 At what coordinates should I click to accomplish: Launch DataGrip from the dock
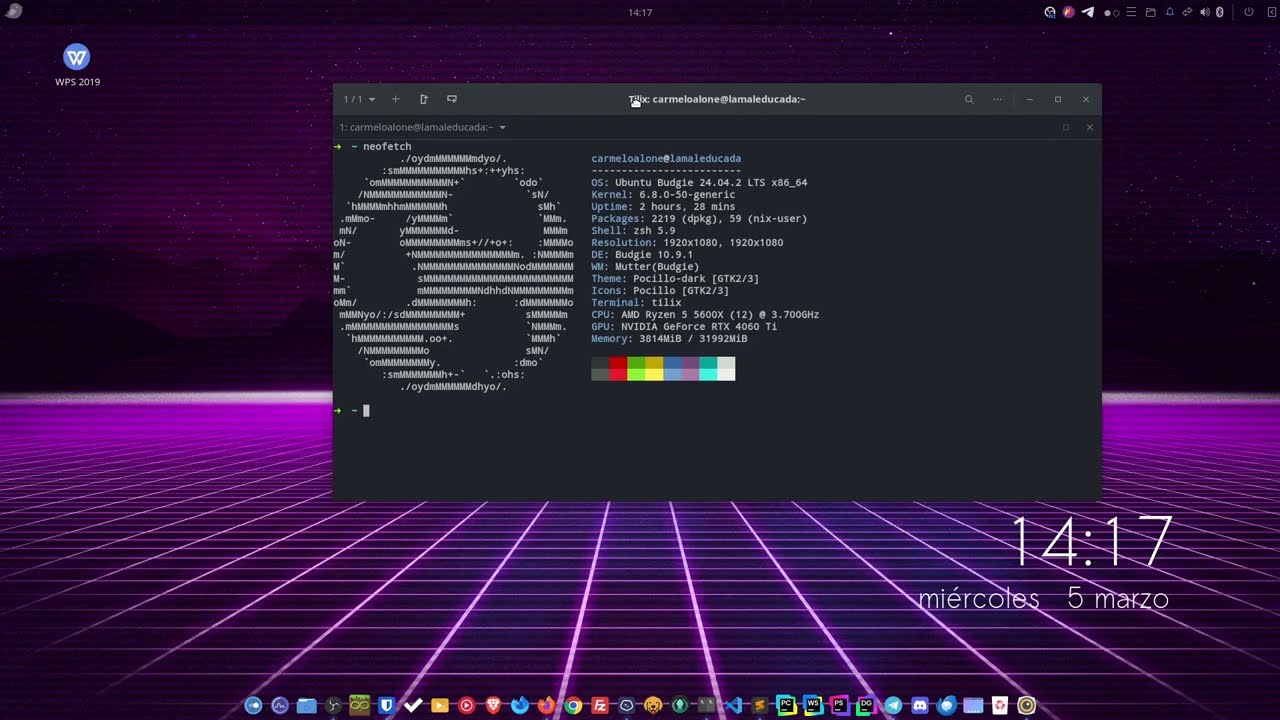[866, 705]
